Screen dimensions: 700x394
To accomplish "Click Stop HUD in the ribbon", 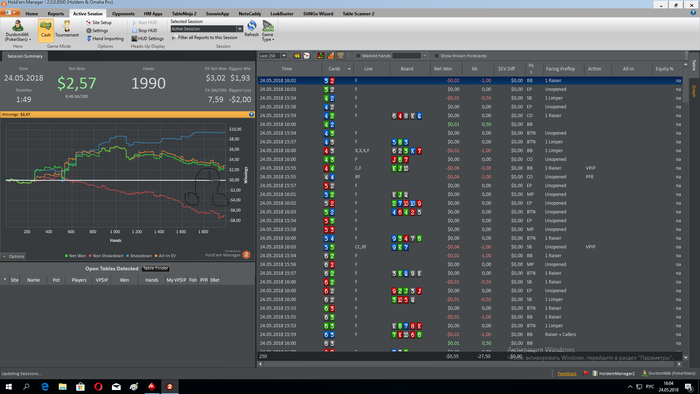I will click(x=144, y=30).
